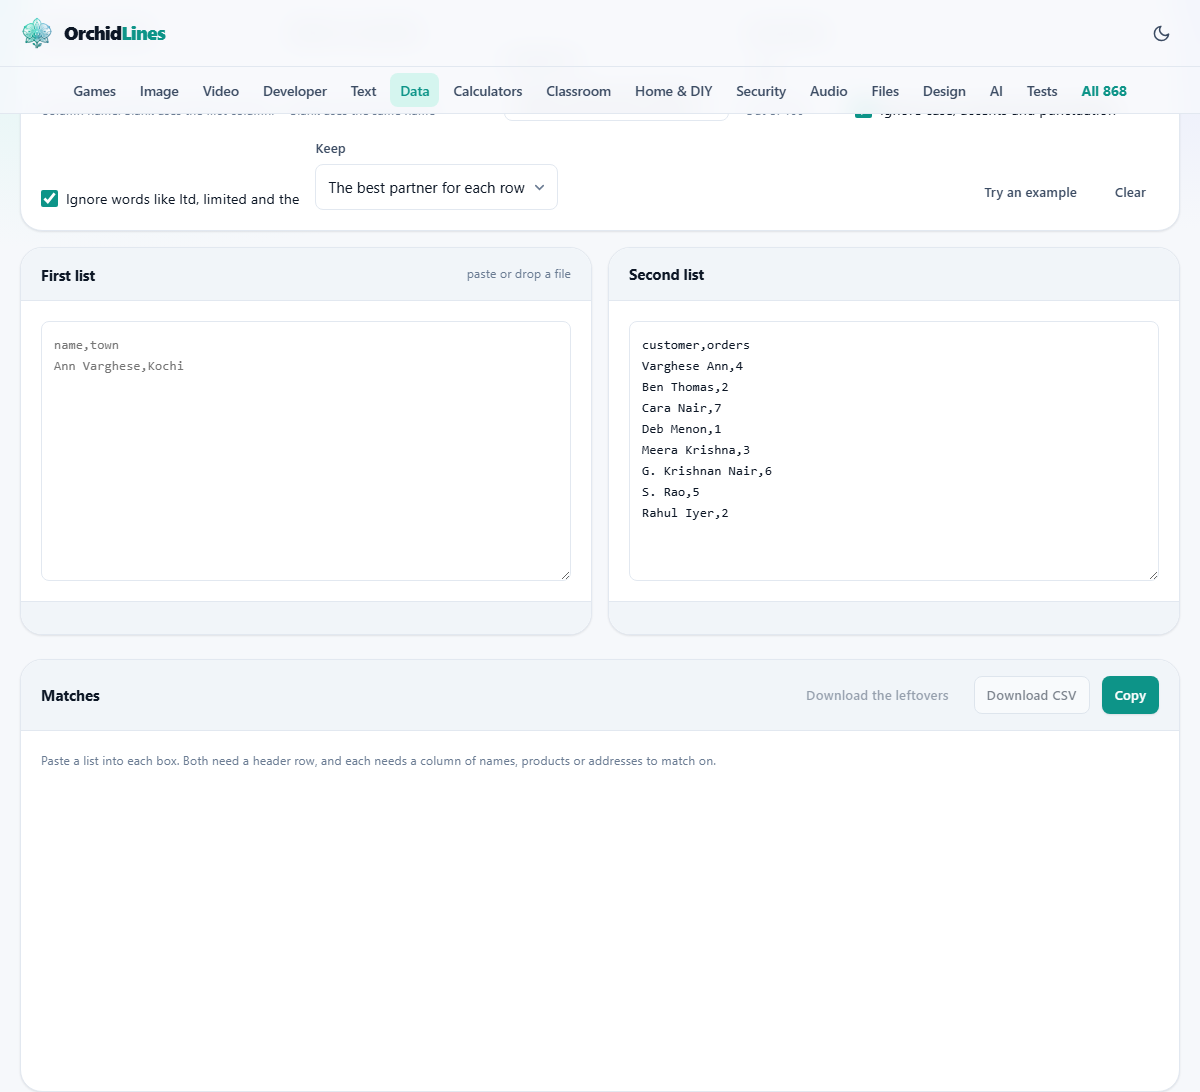Show All 868 tools

pyautogui.click(x=1104, y=91)
